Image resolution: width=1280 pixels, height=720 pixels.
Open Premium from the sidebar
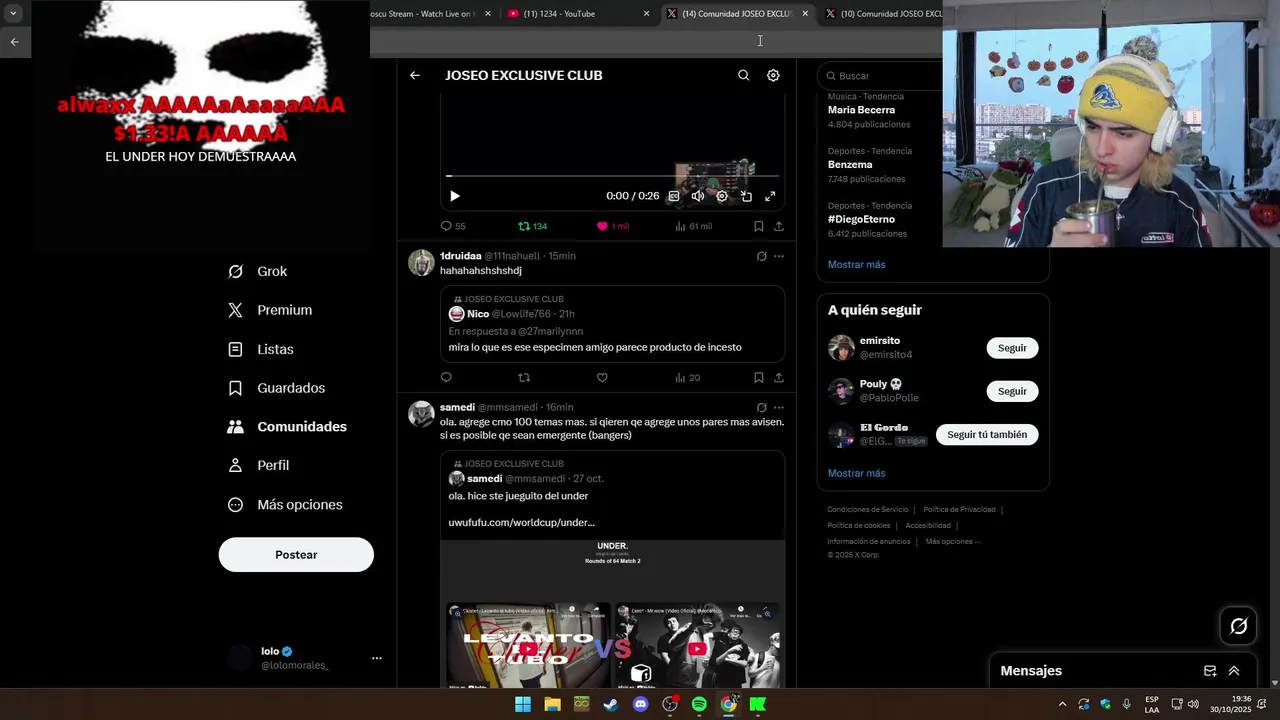click(x=270, y=310)
